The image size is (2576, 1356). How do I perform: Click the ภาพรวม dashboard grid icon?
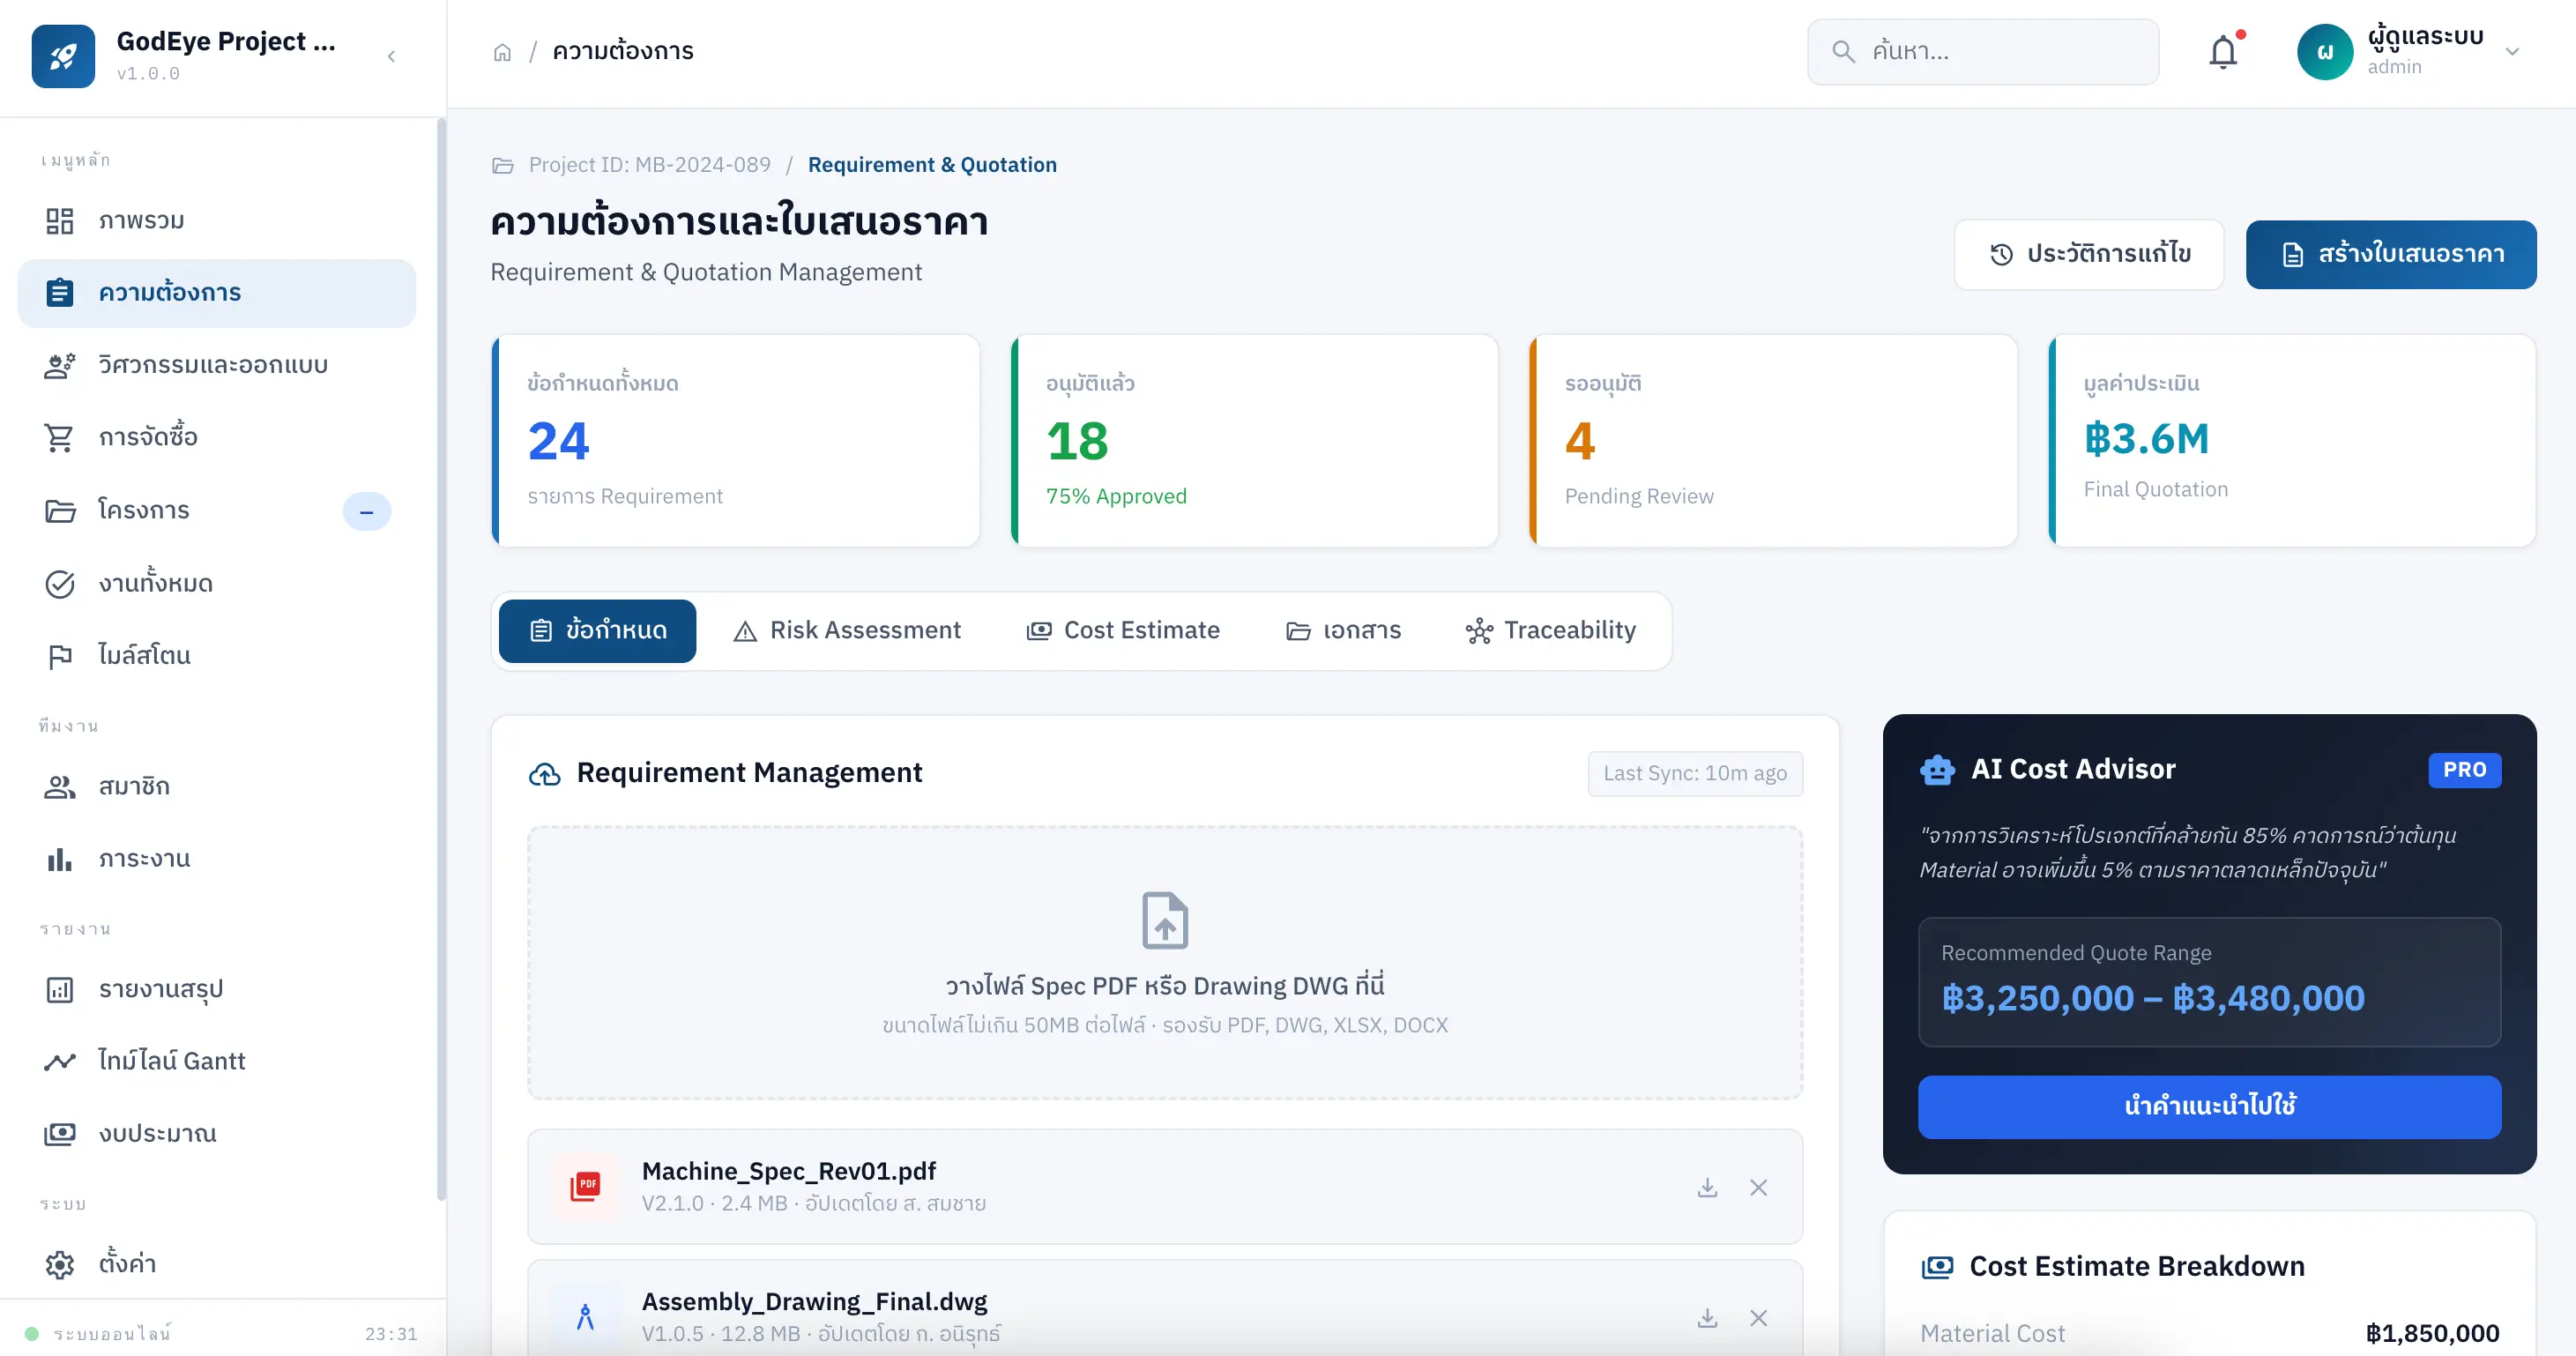[60, 221]
